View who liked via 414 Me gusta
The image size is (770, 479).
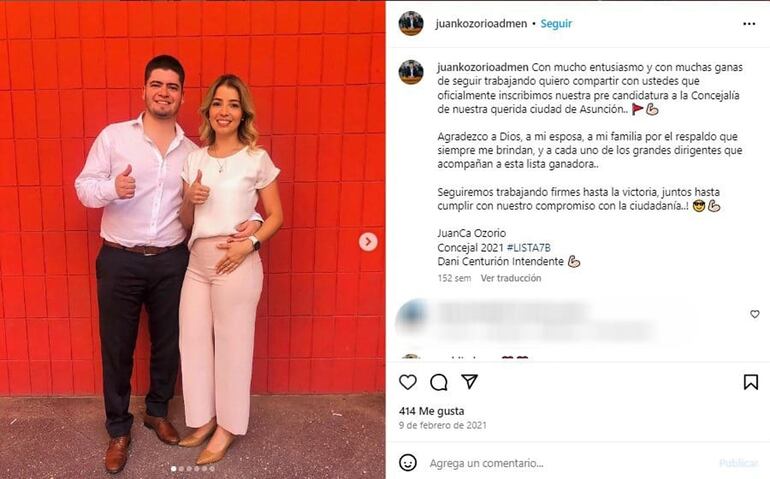[431, 411]
